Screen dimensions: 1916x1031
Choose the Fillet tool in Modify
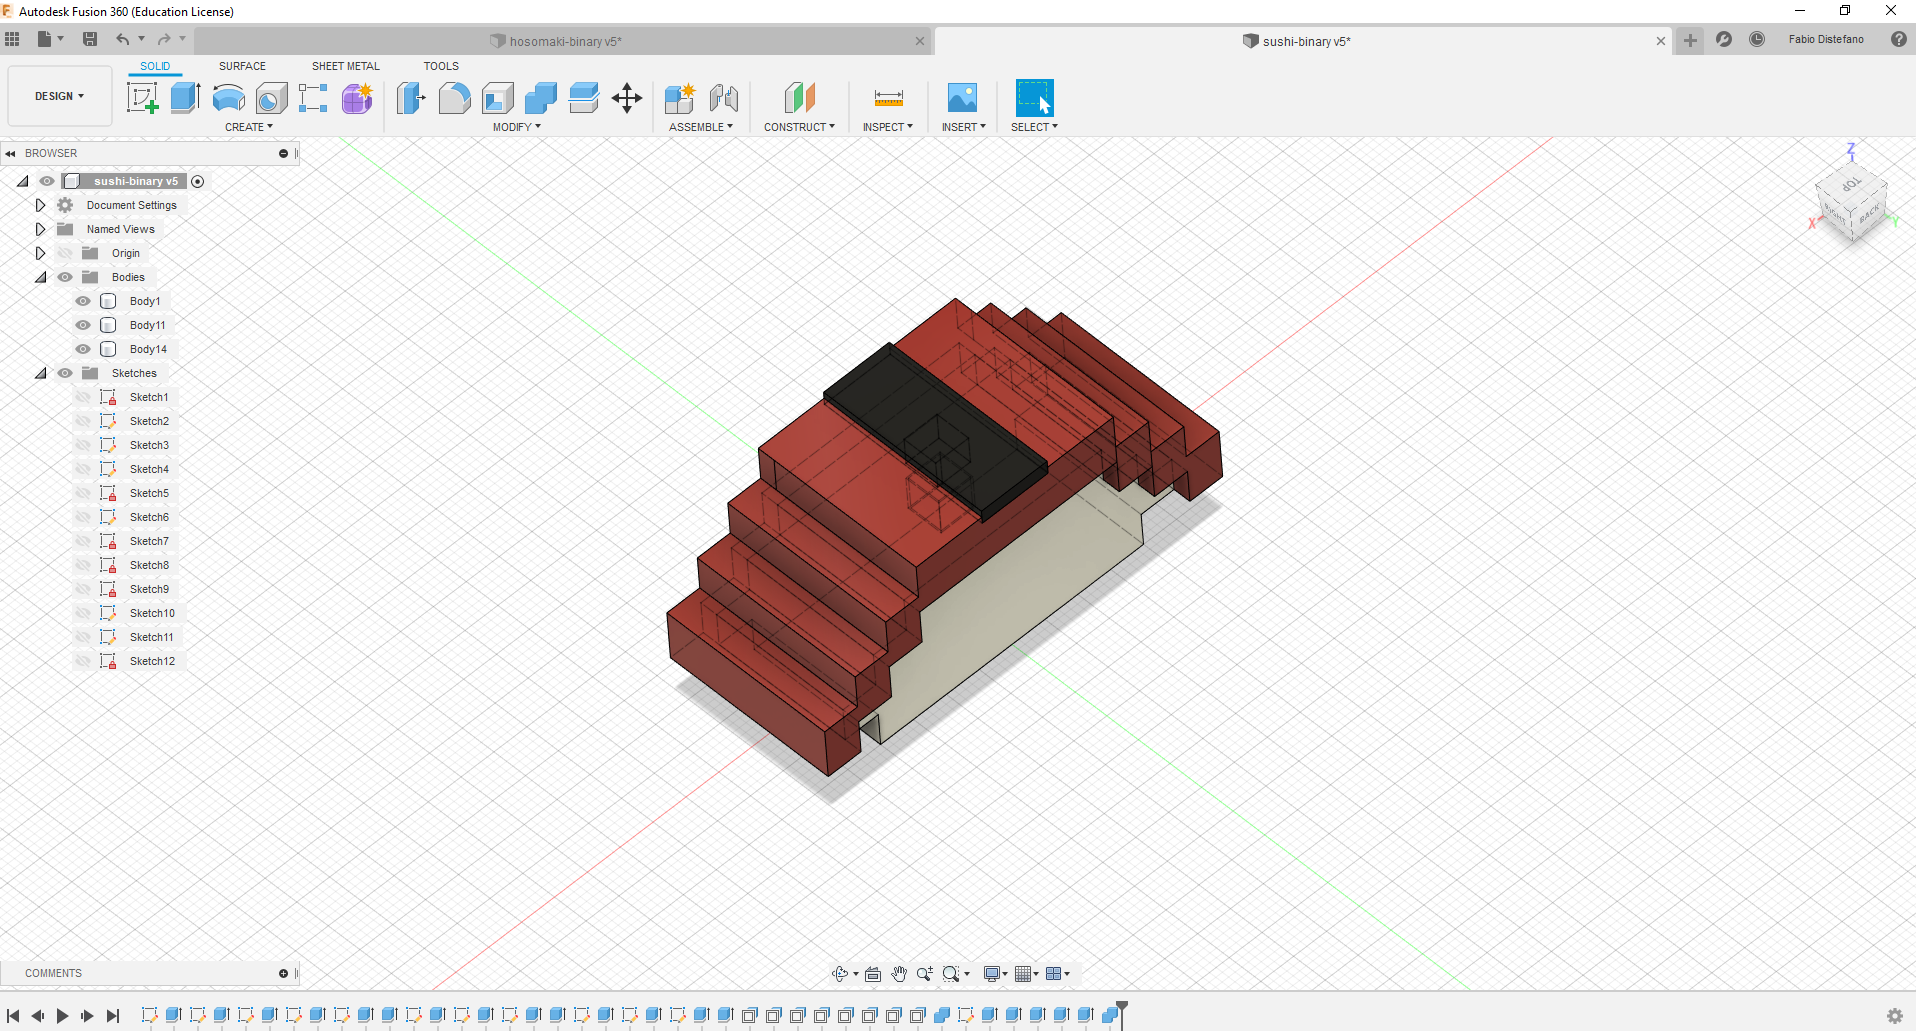[x=454, y=98]
